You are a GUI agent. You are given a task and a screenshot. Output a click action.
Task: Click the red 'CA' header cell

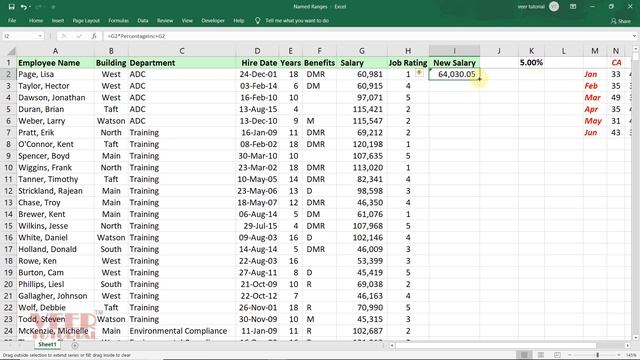click(616, 63)
